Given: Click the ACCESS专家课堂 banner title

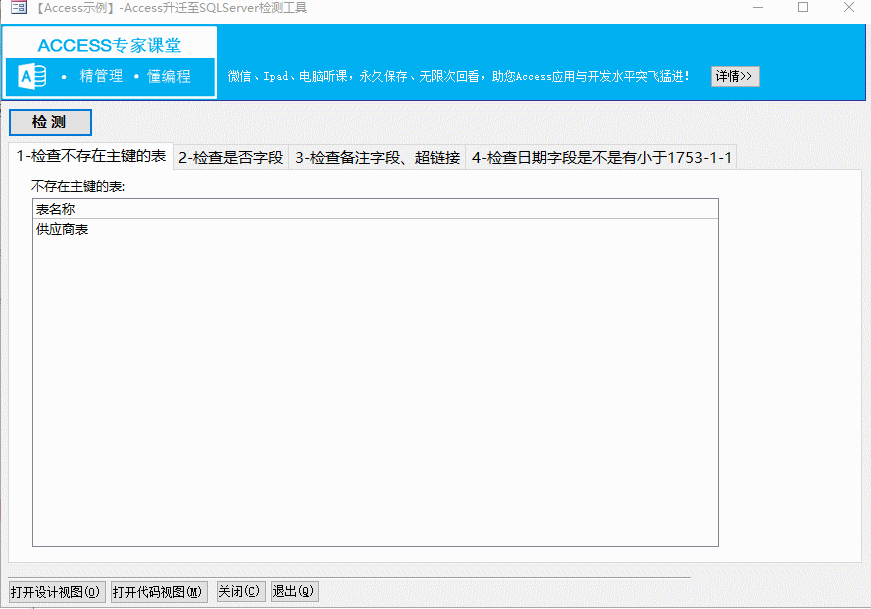Looking at the screenshot, I should click(x=109, y=45).
